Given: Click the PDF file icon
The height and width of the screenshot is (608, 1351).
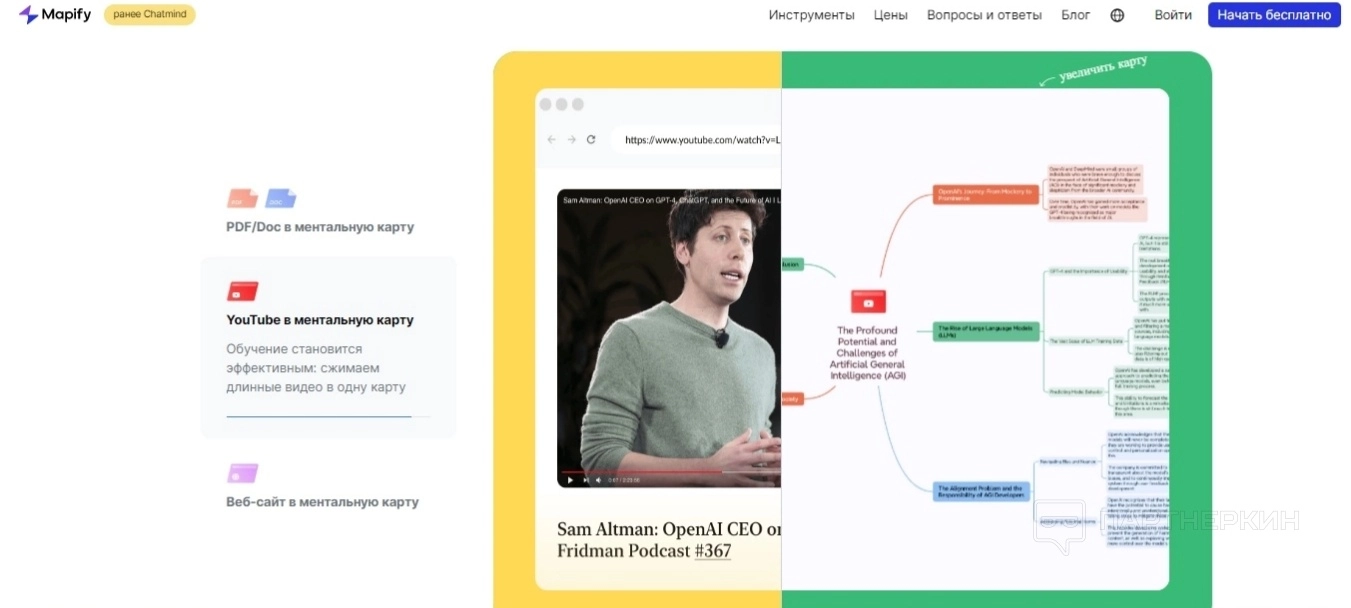Looking at the screenshot, I should [242, 198].
